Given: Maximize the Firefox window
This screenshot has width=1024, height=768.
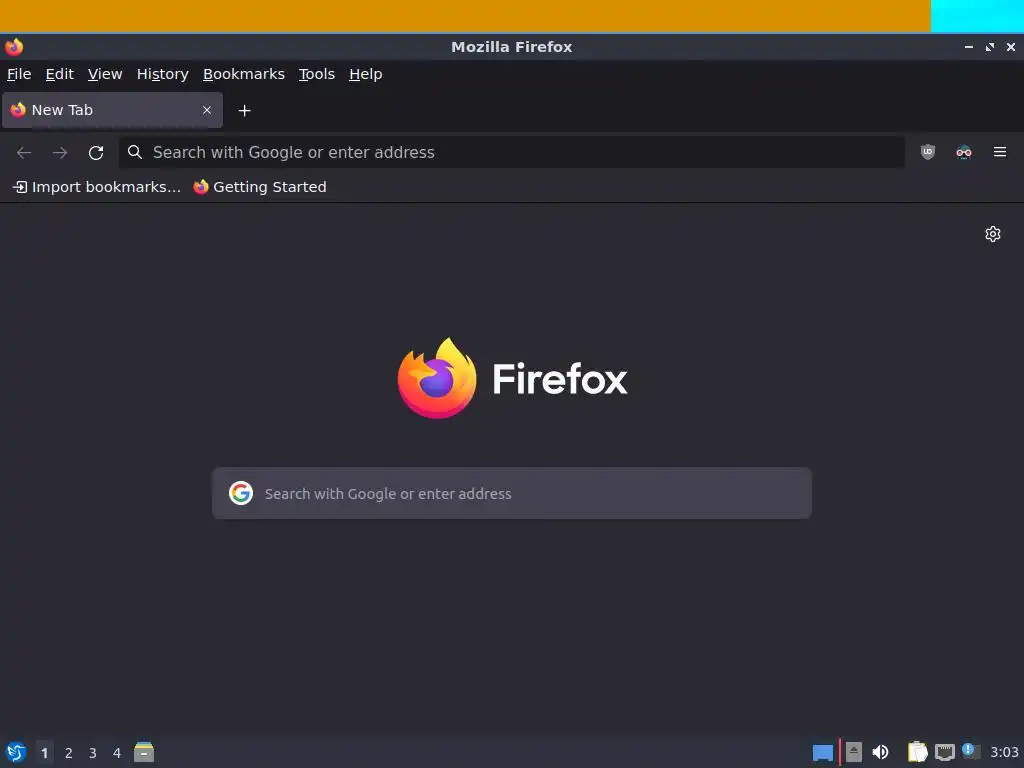Looking at the screenshot, I should [x=990, y=47].
